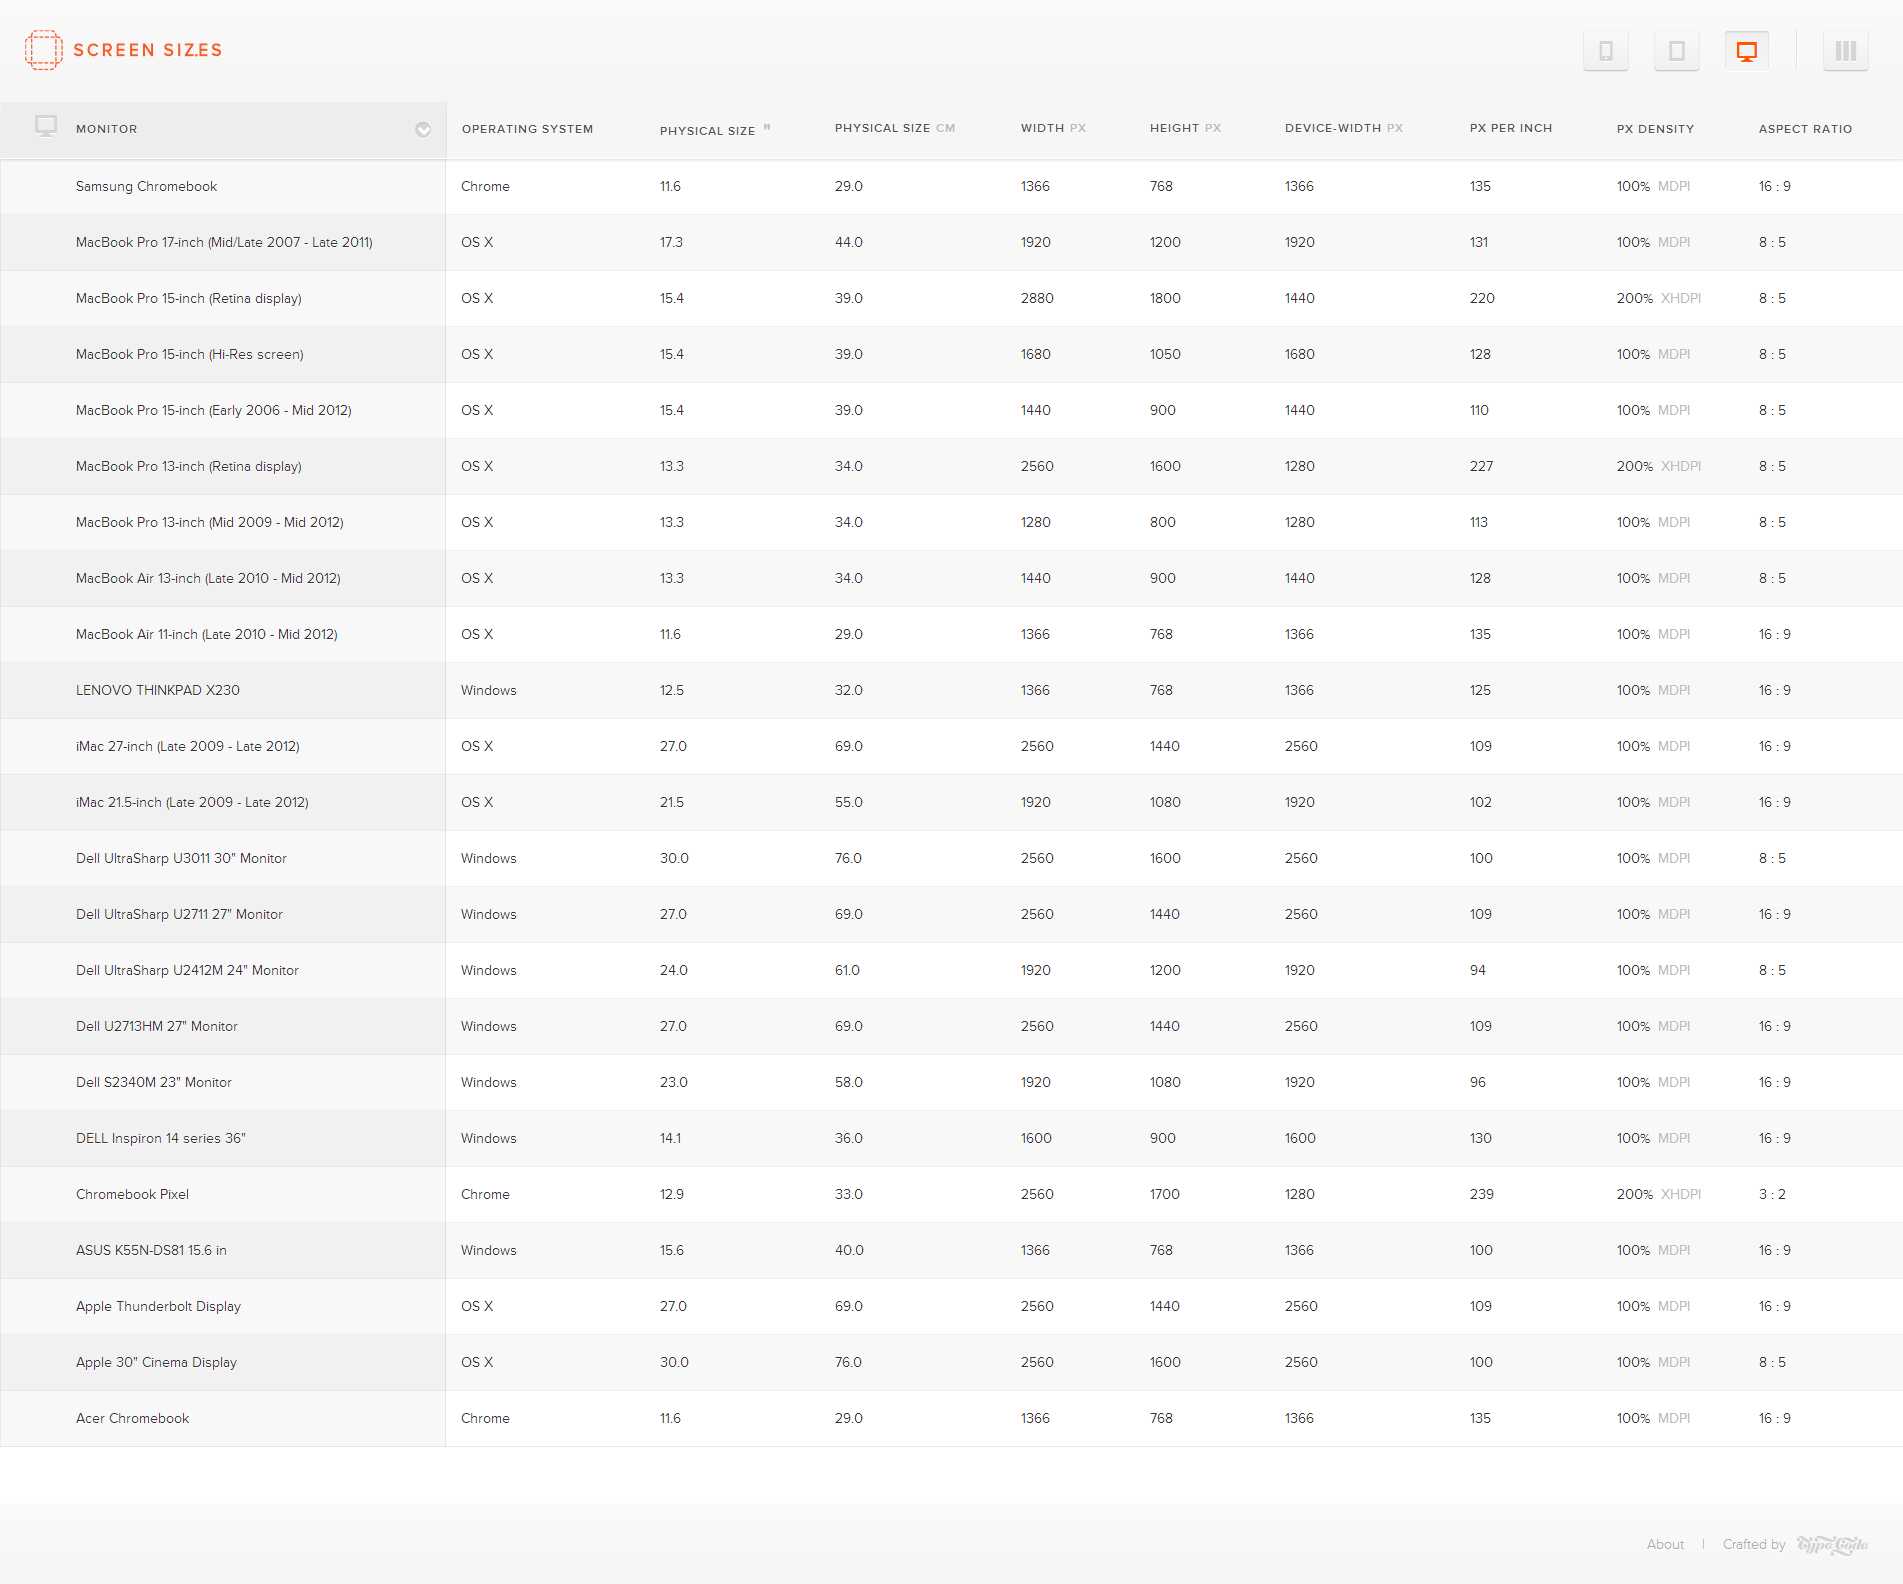Click the 14.1 physical size value
Viewport: 1903px width, 1584px height.
670,1138
